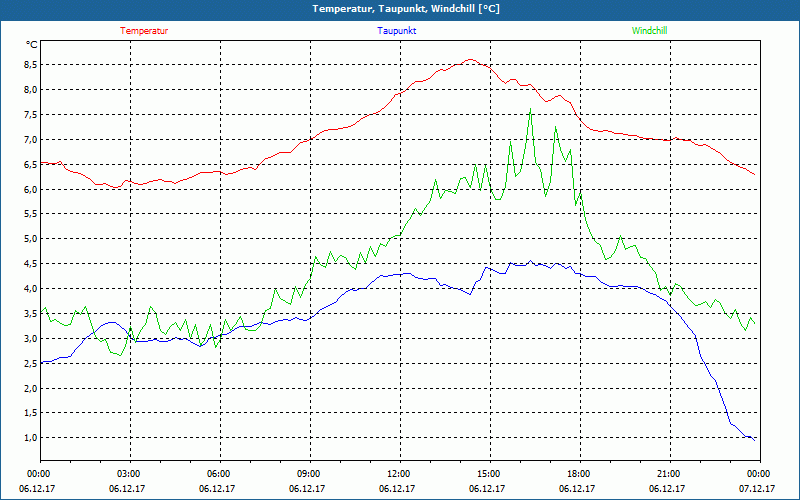Click the °C unit label on y-axis
800x500 pixels.
coord(32,44)
